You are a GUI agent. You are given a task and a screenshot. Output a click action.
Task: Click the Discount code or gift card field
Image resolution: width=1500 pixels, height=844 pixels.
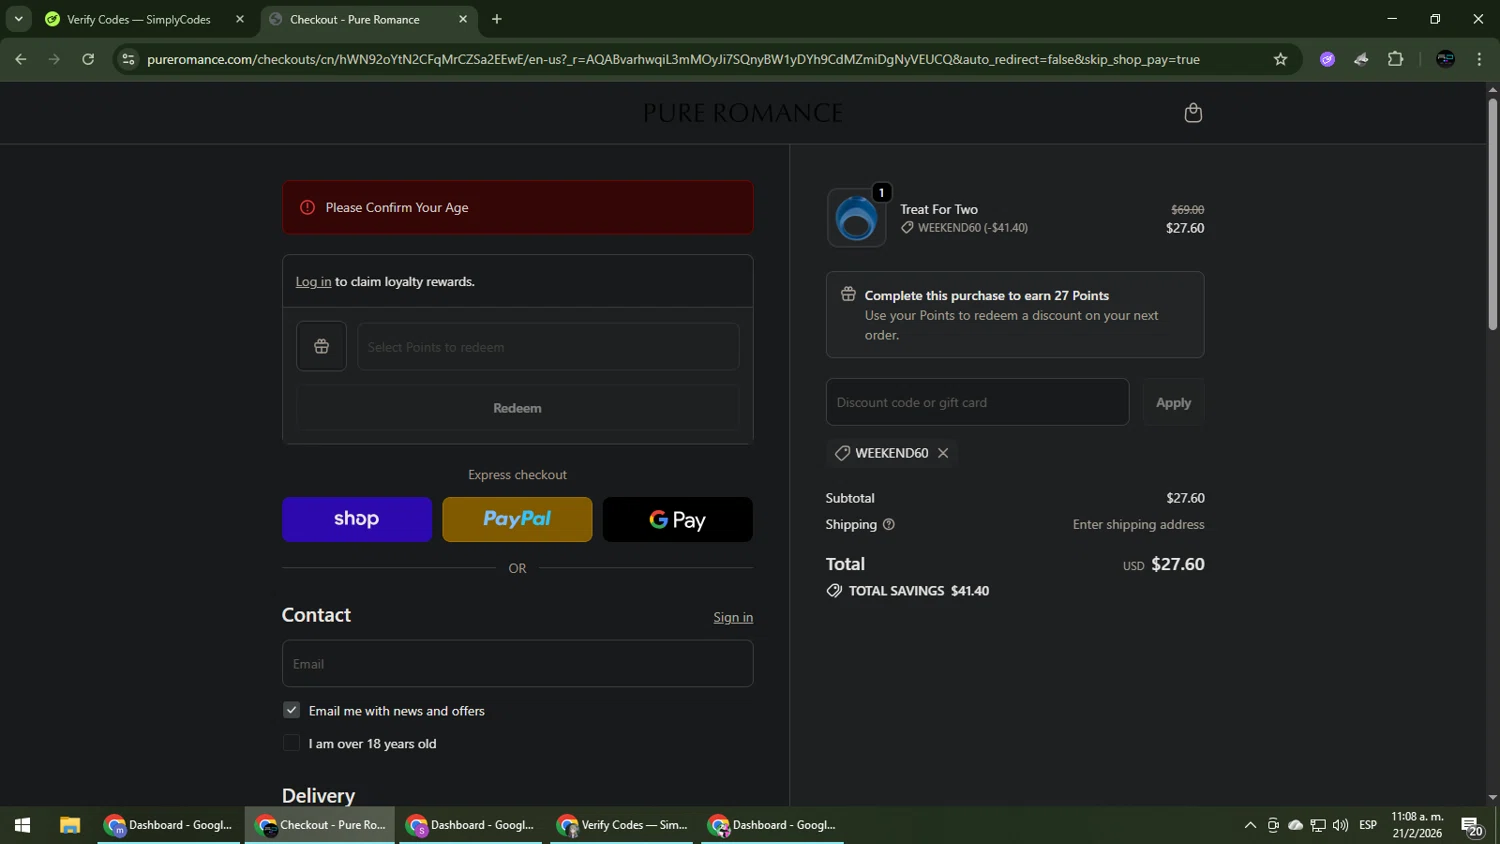coord(977,402)
